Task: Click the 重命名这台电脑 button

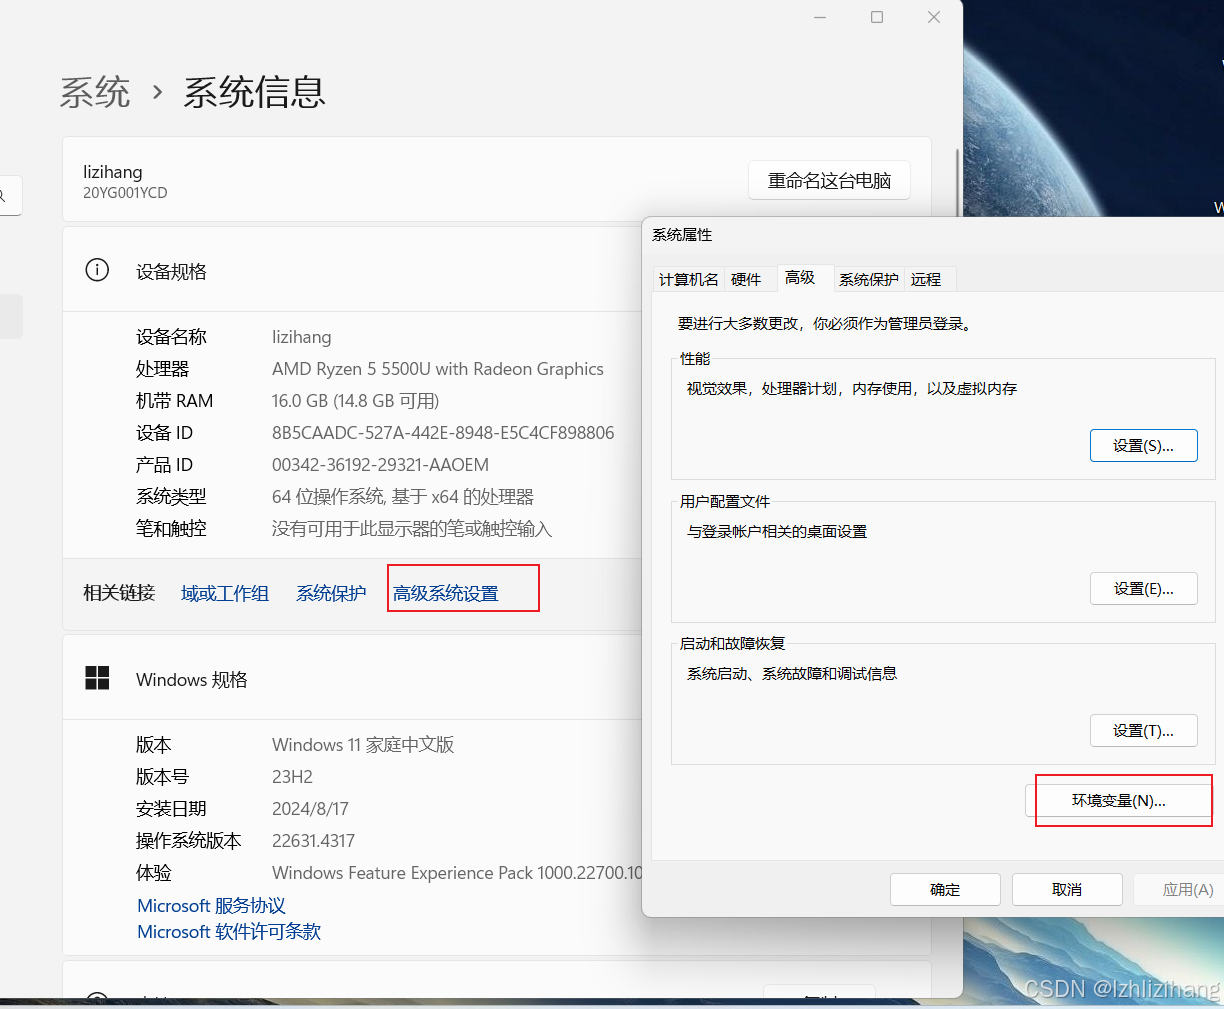Action: (x=829, y=180)
